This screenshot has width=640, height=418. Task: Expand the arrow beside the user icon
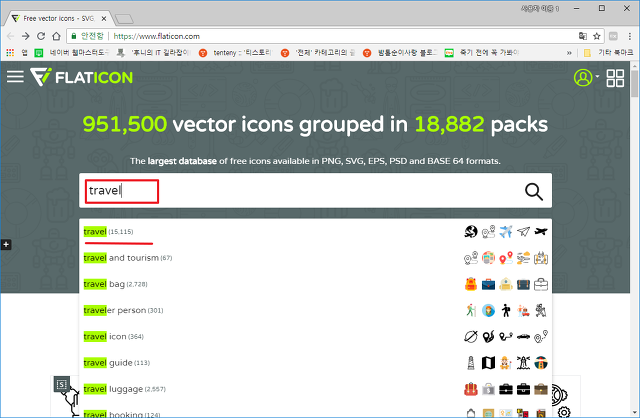[x=597, y=76]
